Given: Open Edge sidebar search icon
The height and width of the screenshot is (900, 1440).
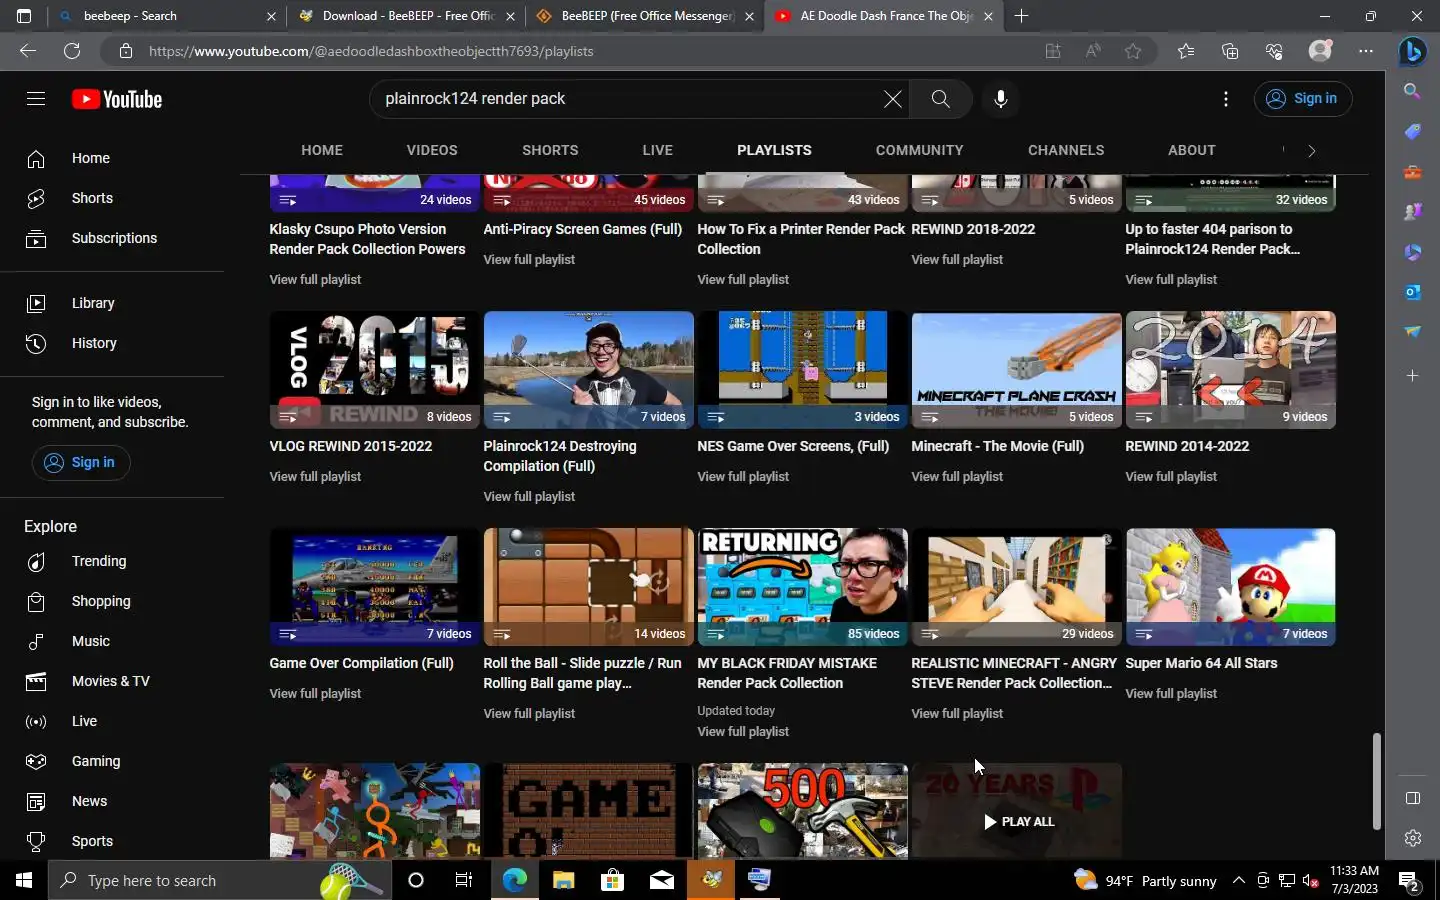Looking at the screenshot, I should (1412, 91).
